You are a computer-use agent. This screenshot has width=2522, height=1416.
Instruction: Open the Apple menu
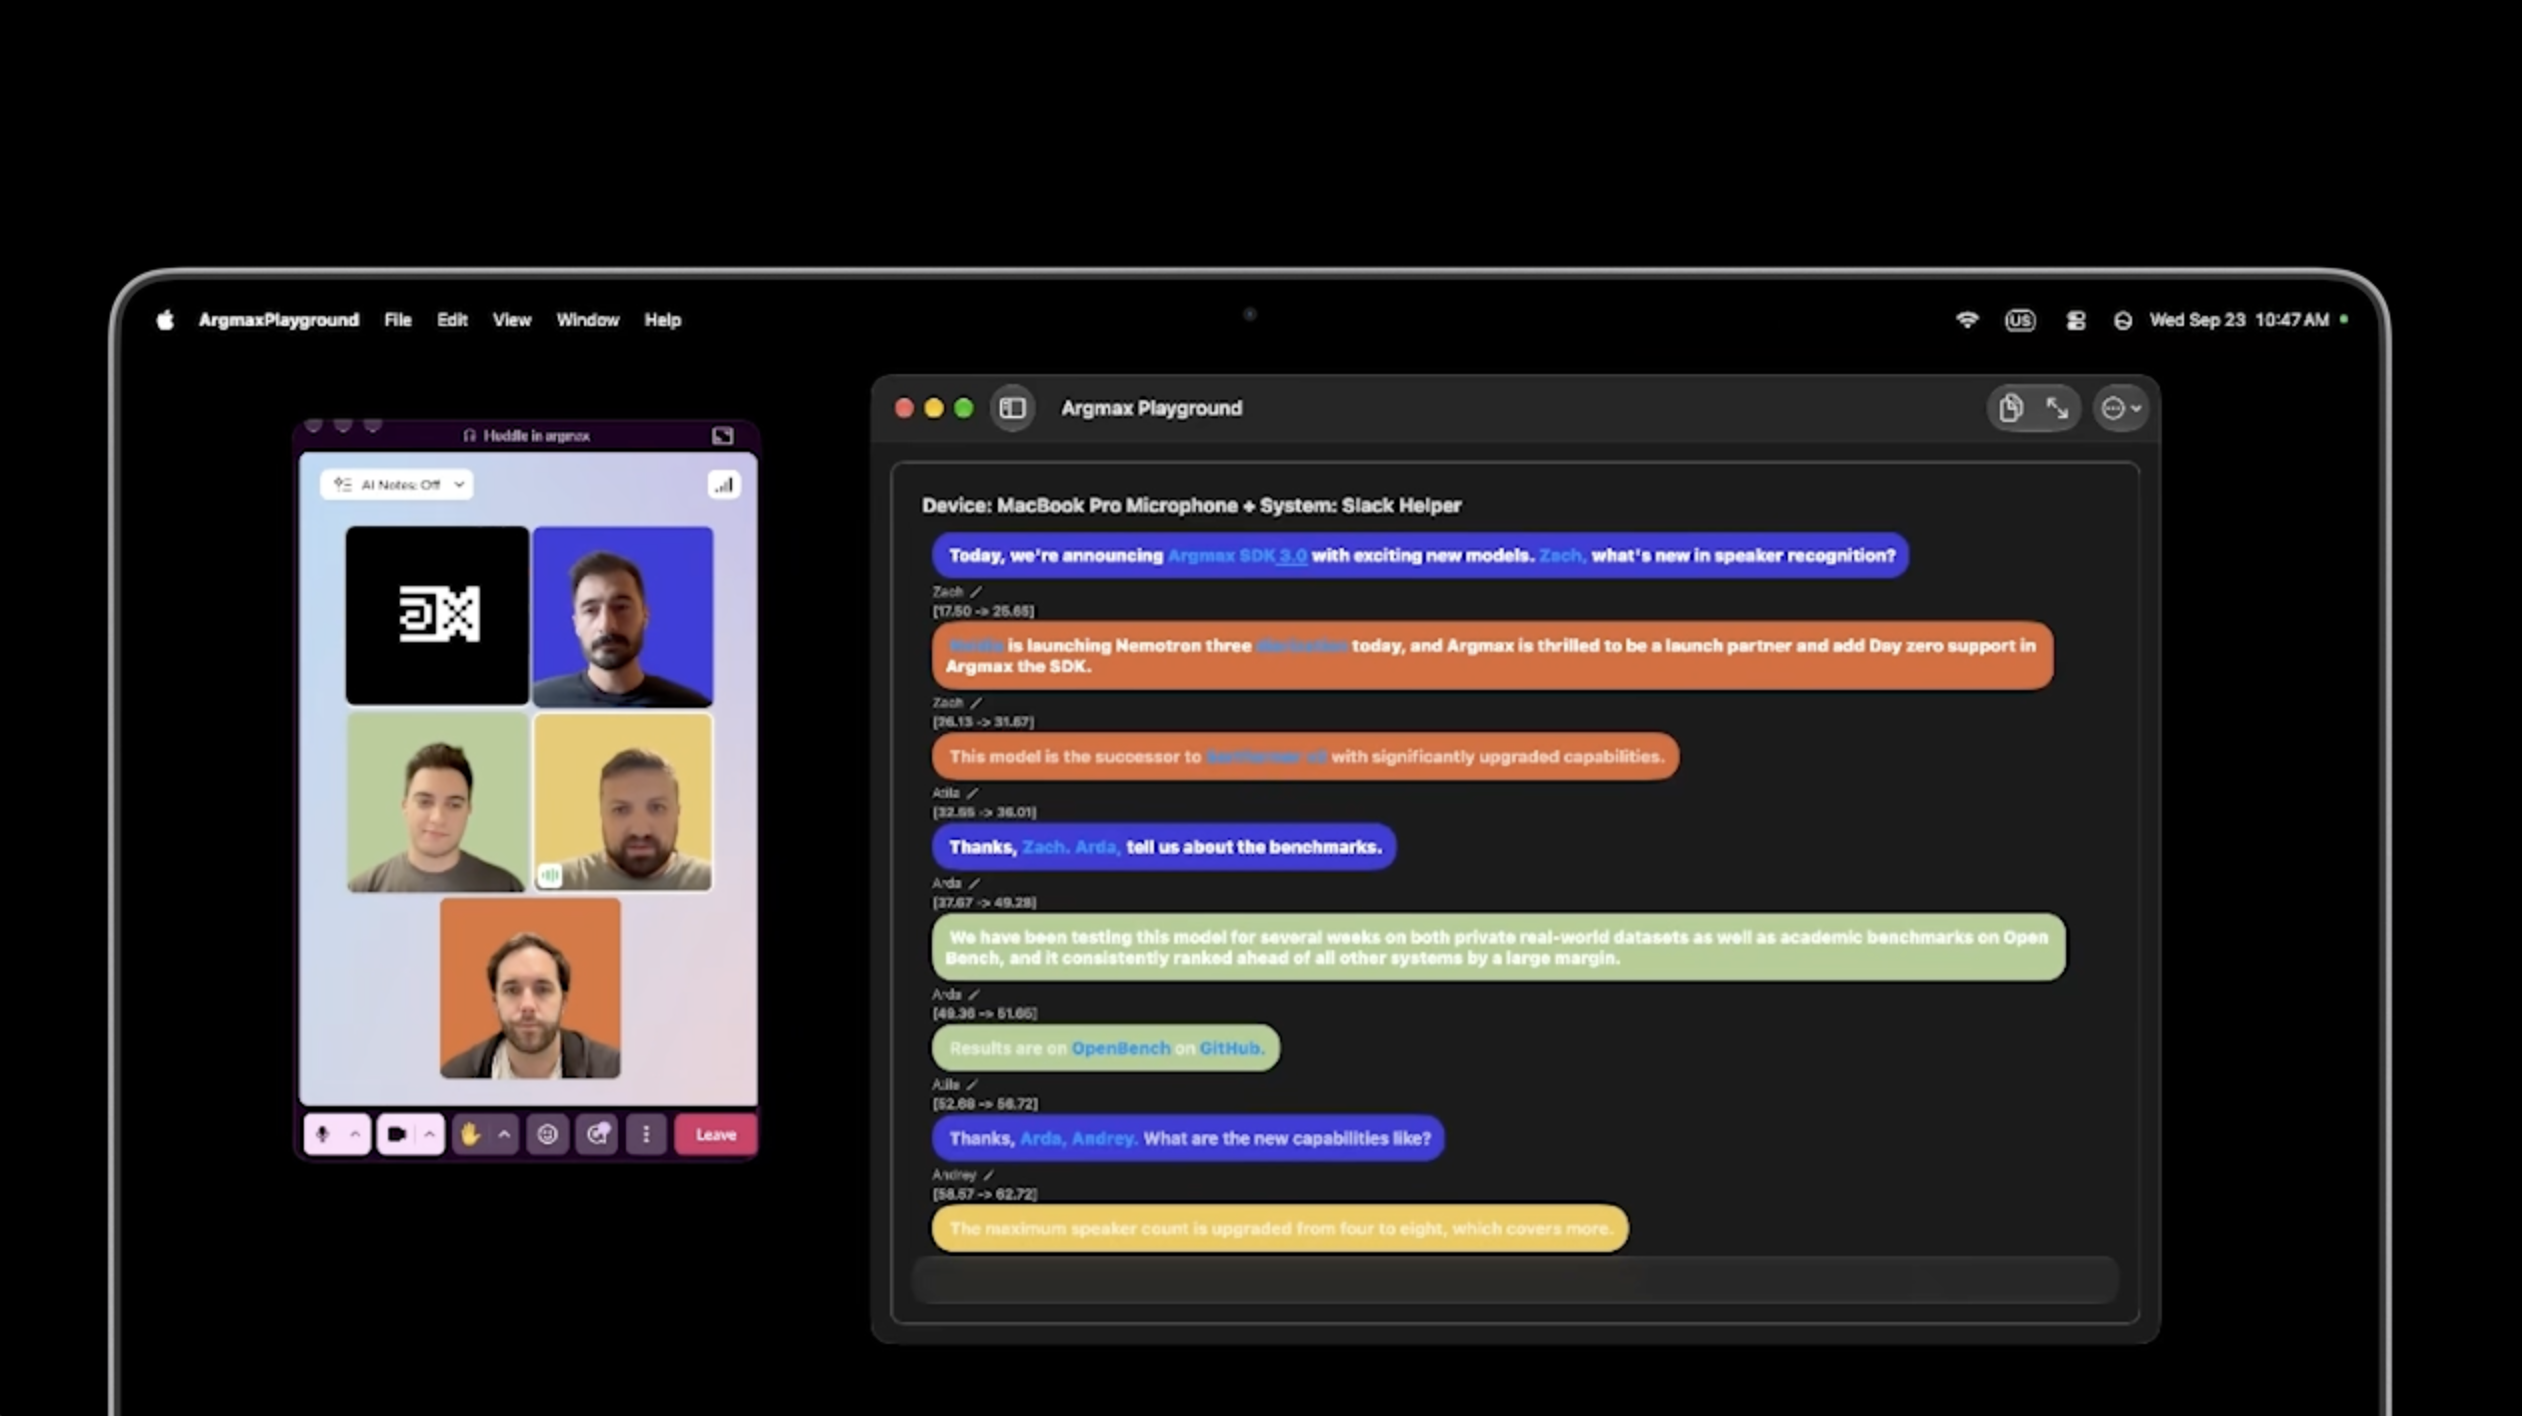click(x=165, y=320)
